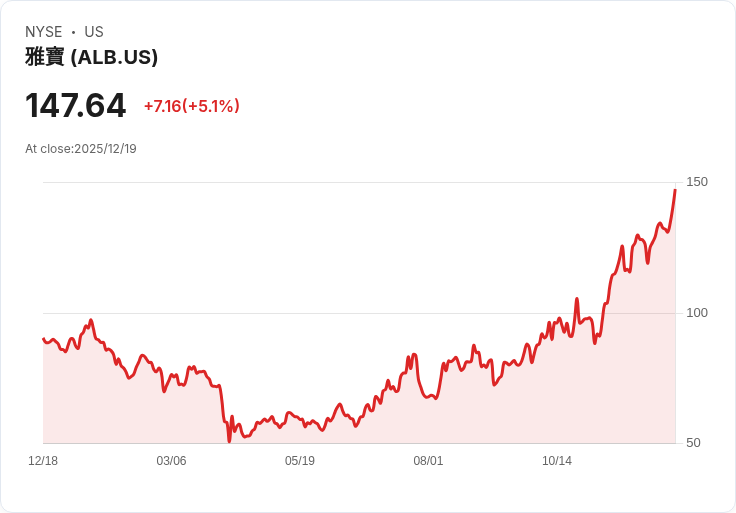Viewport: 736px width, 513px height.
Task: Select the 12/18 date on x-axis
Action: (x=43, y=461)
